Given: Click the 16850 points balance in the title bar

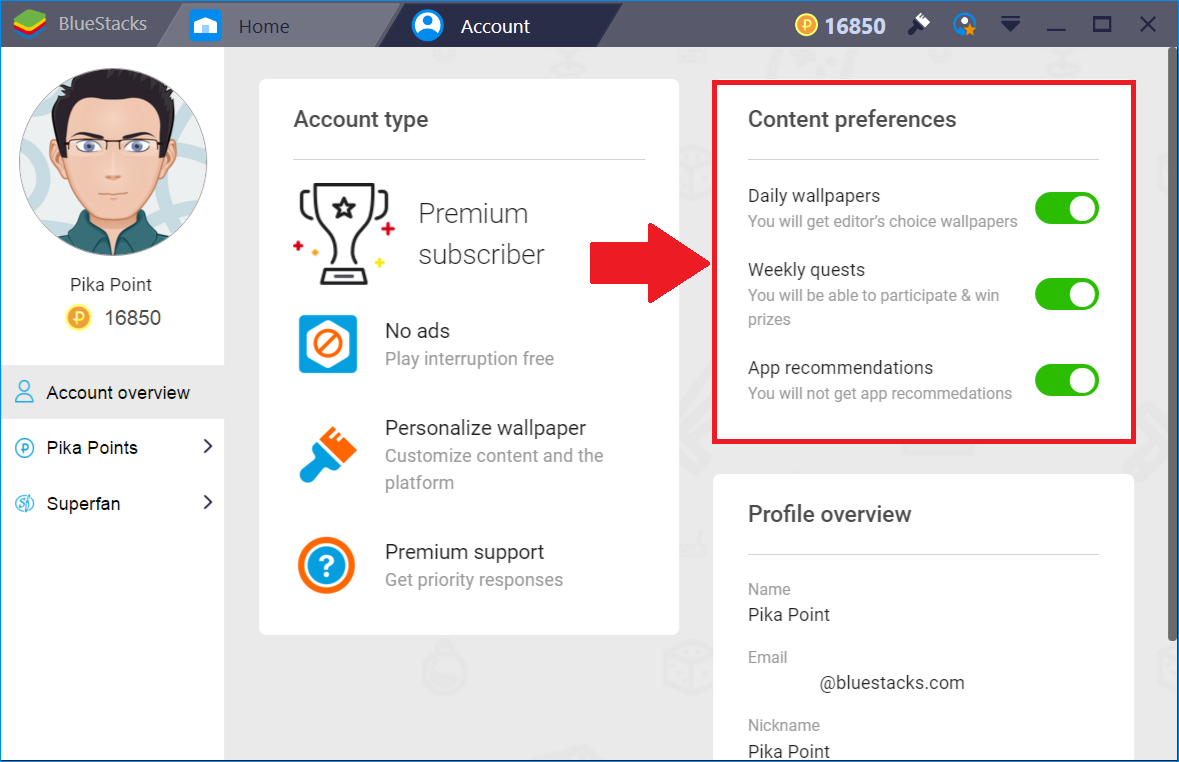Looking at the screenshot, I should (855, 26).
